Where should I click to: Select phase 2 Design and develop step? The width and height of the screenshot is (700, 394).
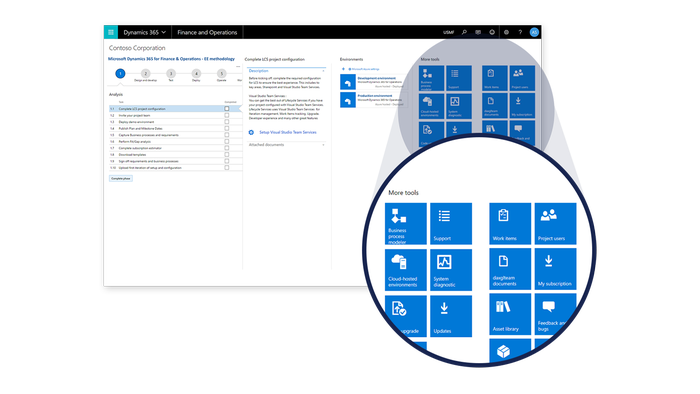point(146,74)
